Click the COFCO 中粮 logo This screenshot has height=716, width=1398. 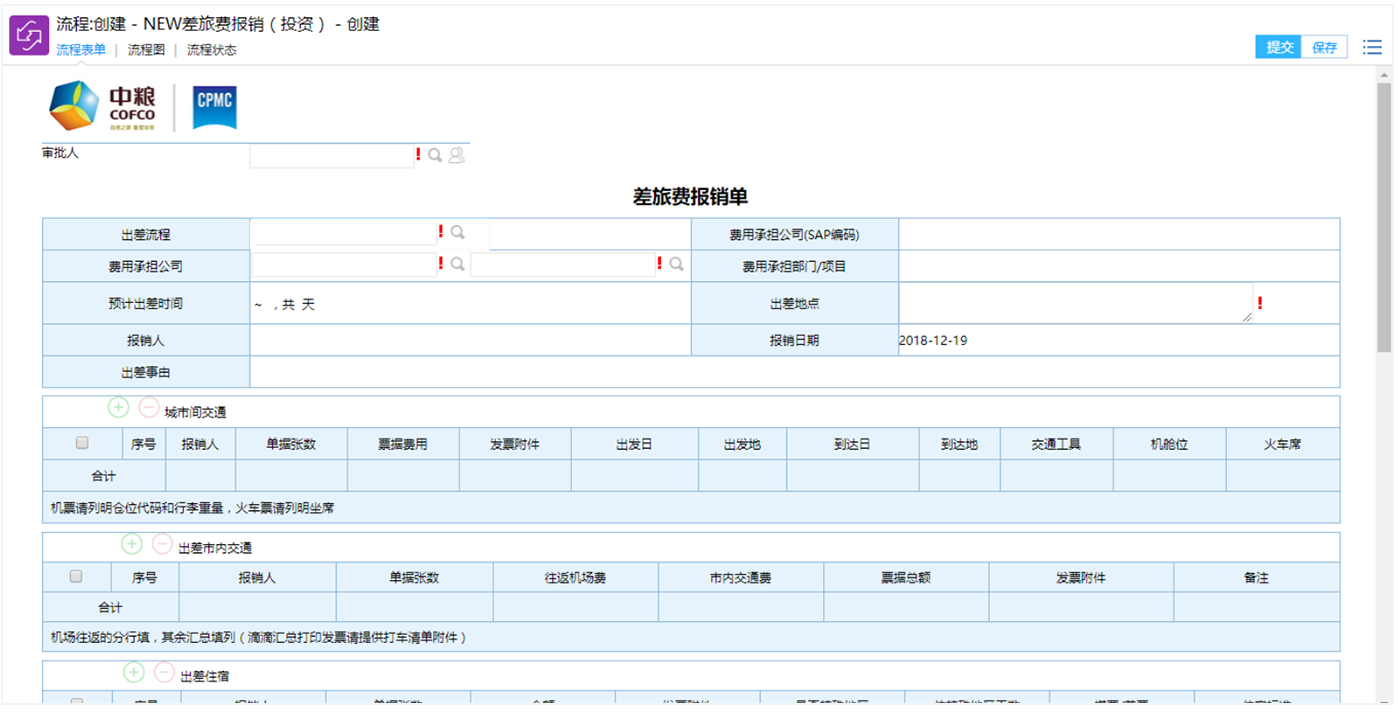click(x=103, y=107)
